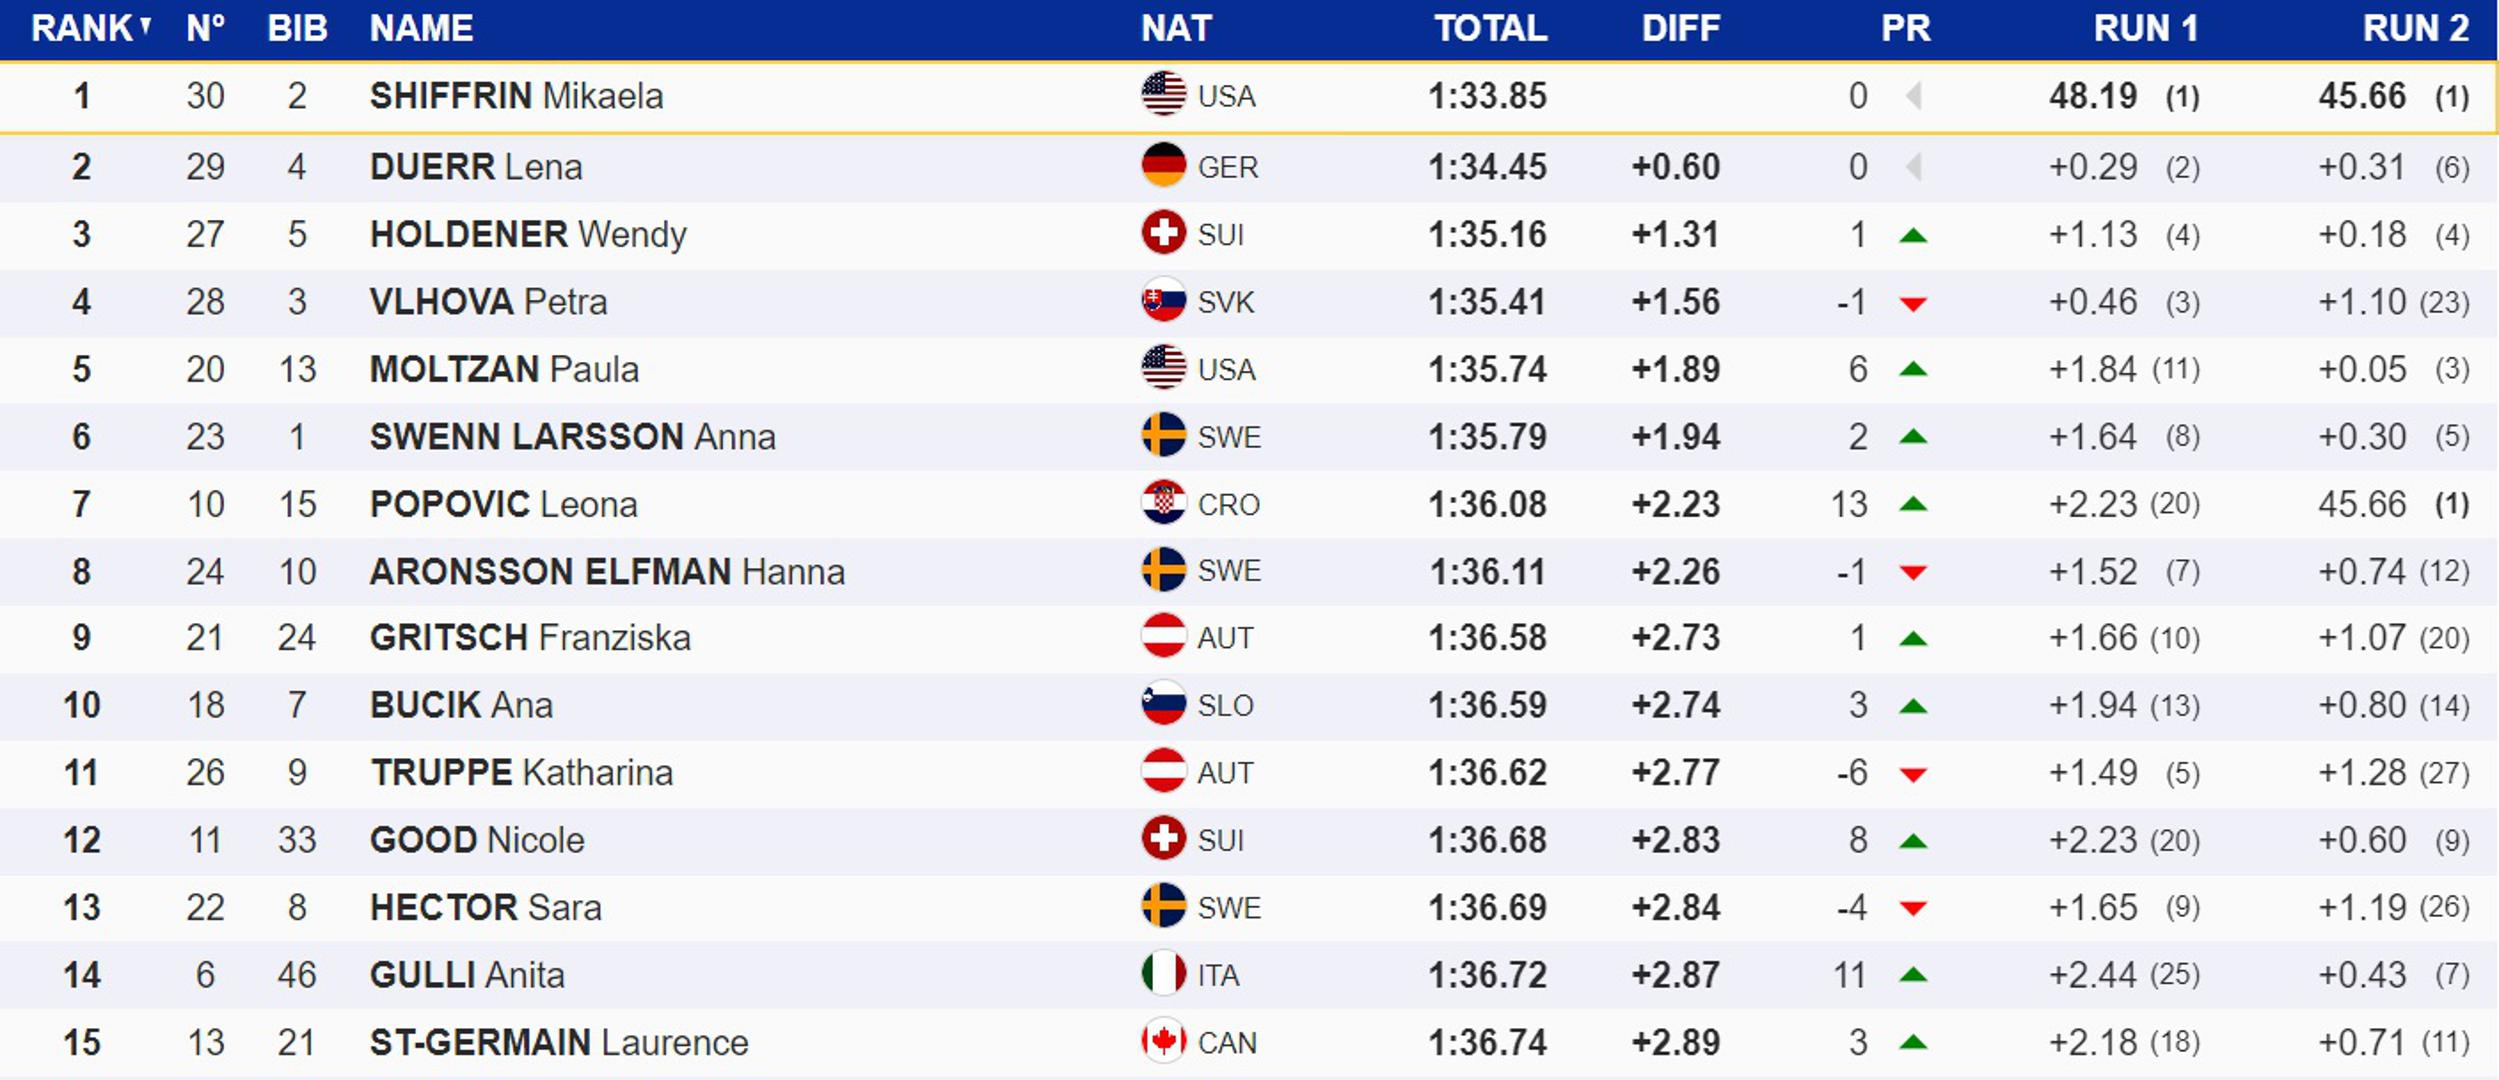Open SHIFFRIN Mikaela athlete name
Image resolution: width=2499 pixels, height=1080 pixels.
[x=516, y=96]
